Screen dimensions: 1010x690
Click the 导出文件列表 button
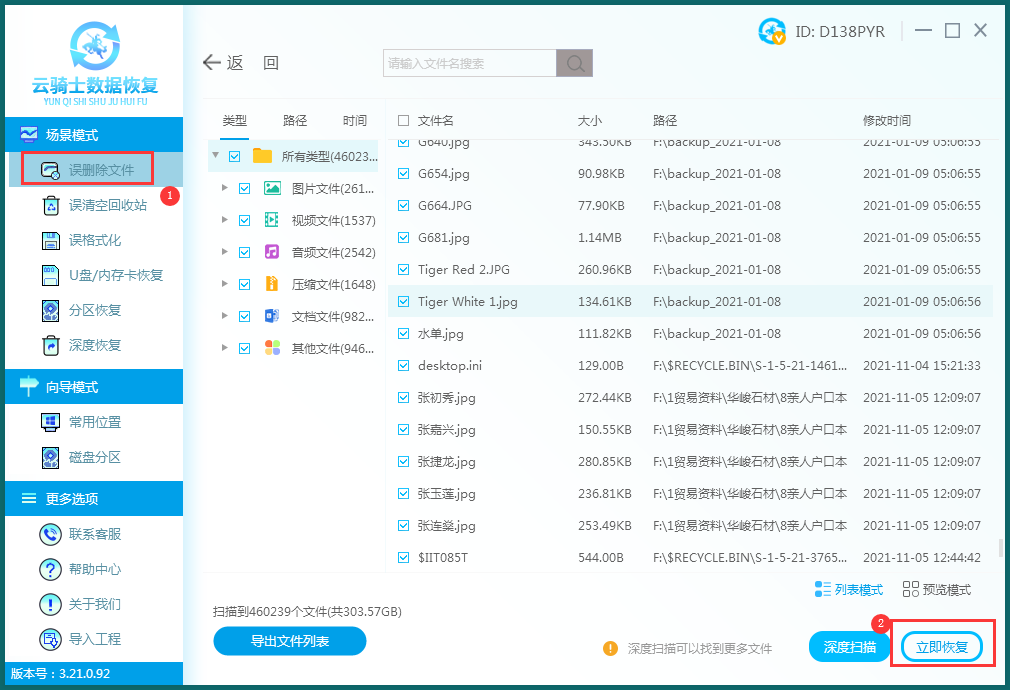(x=290, y=641)
